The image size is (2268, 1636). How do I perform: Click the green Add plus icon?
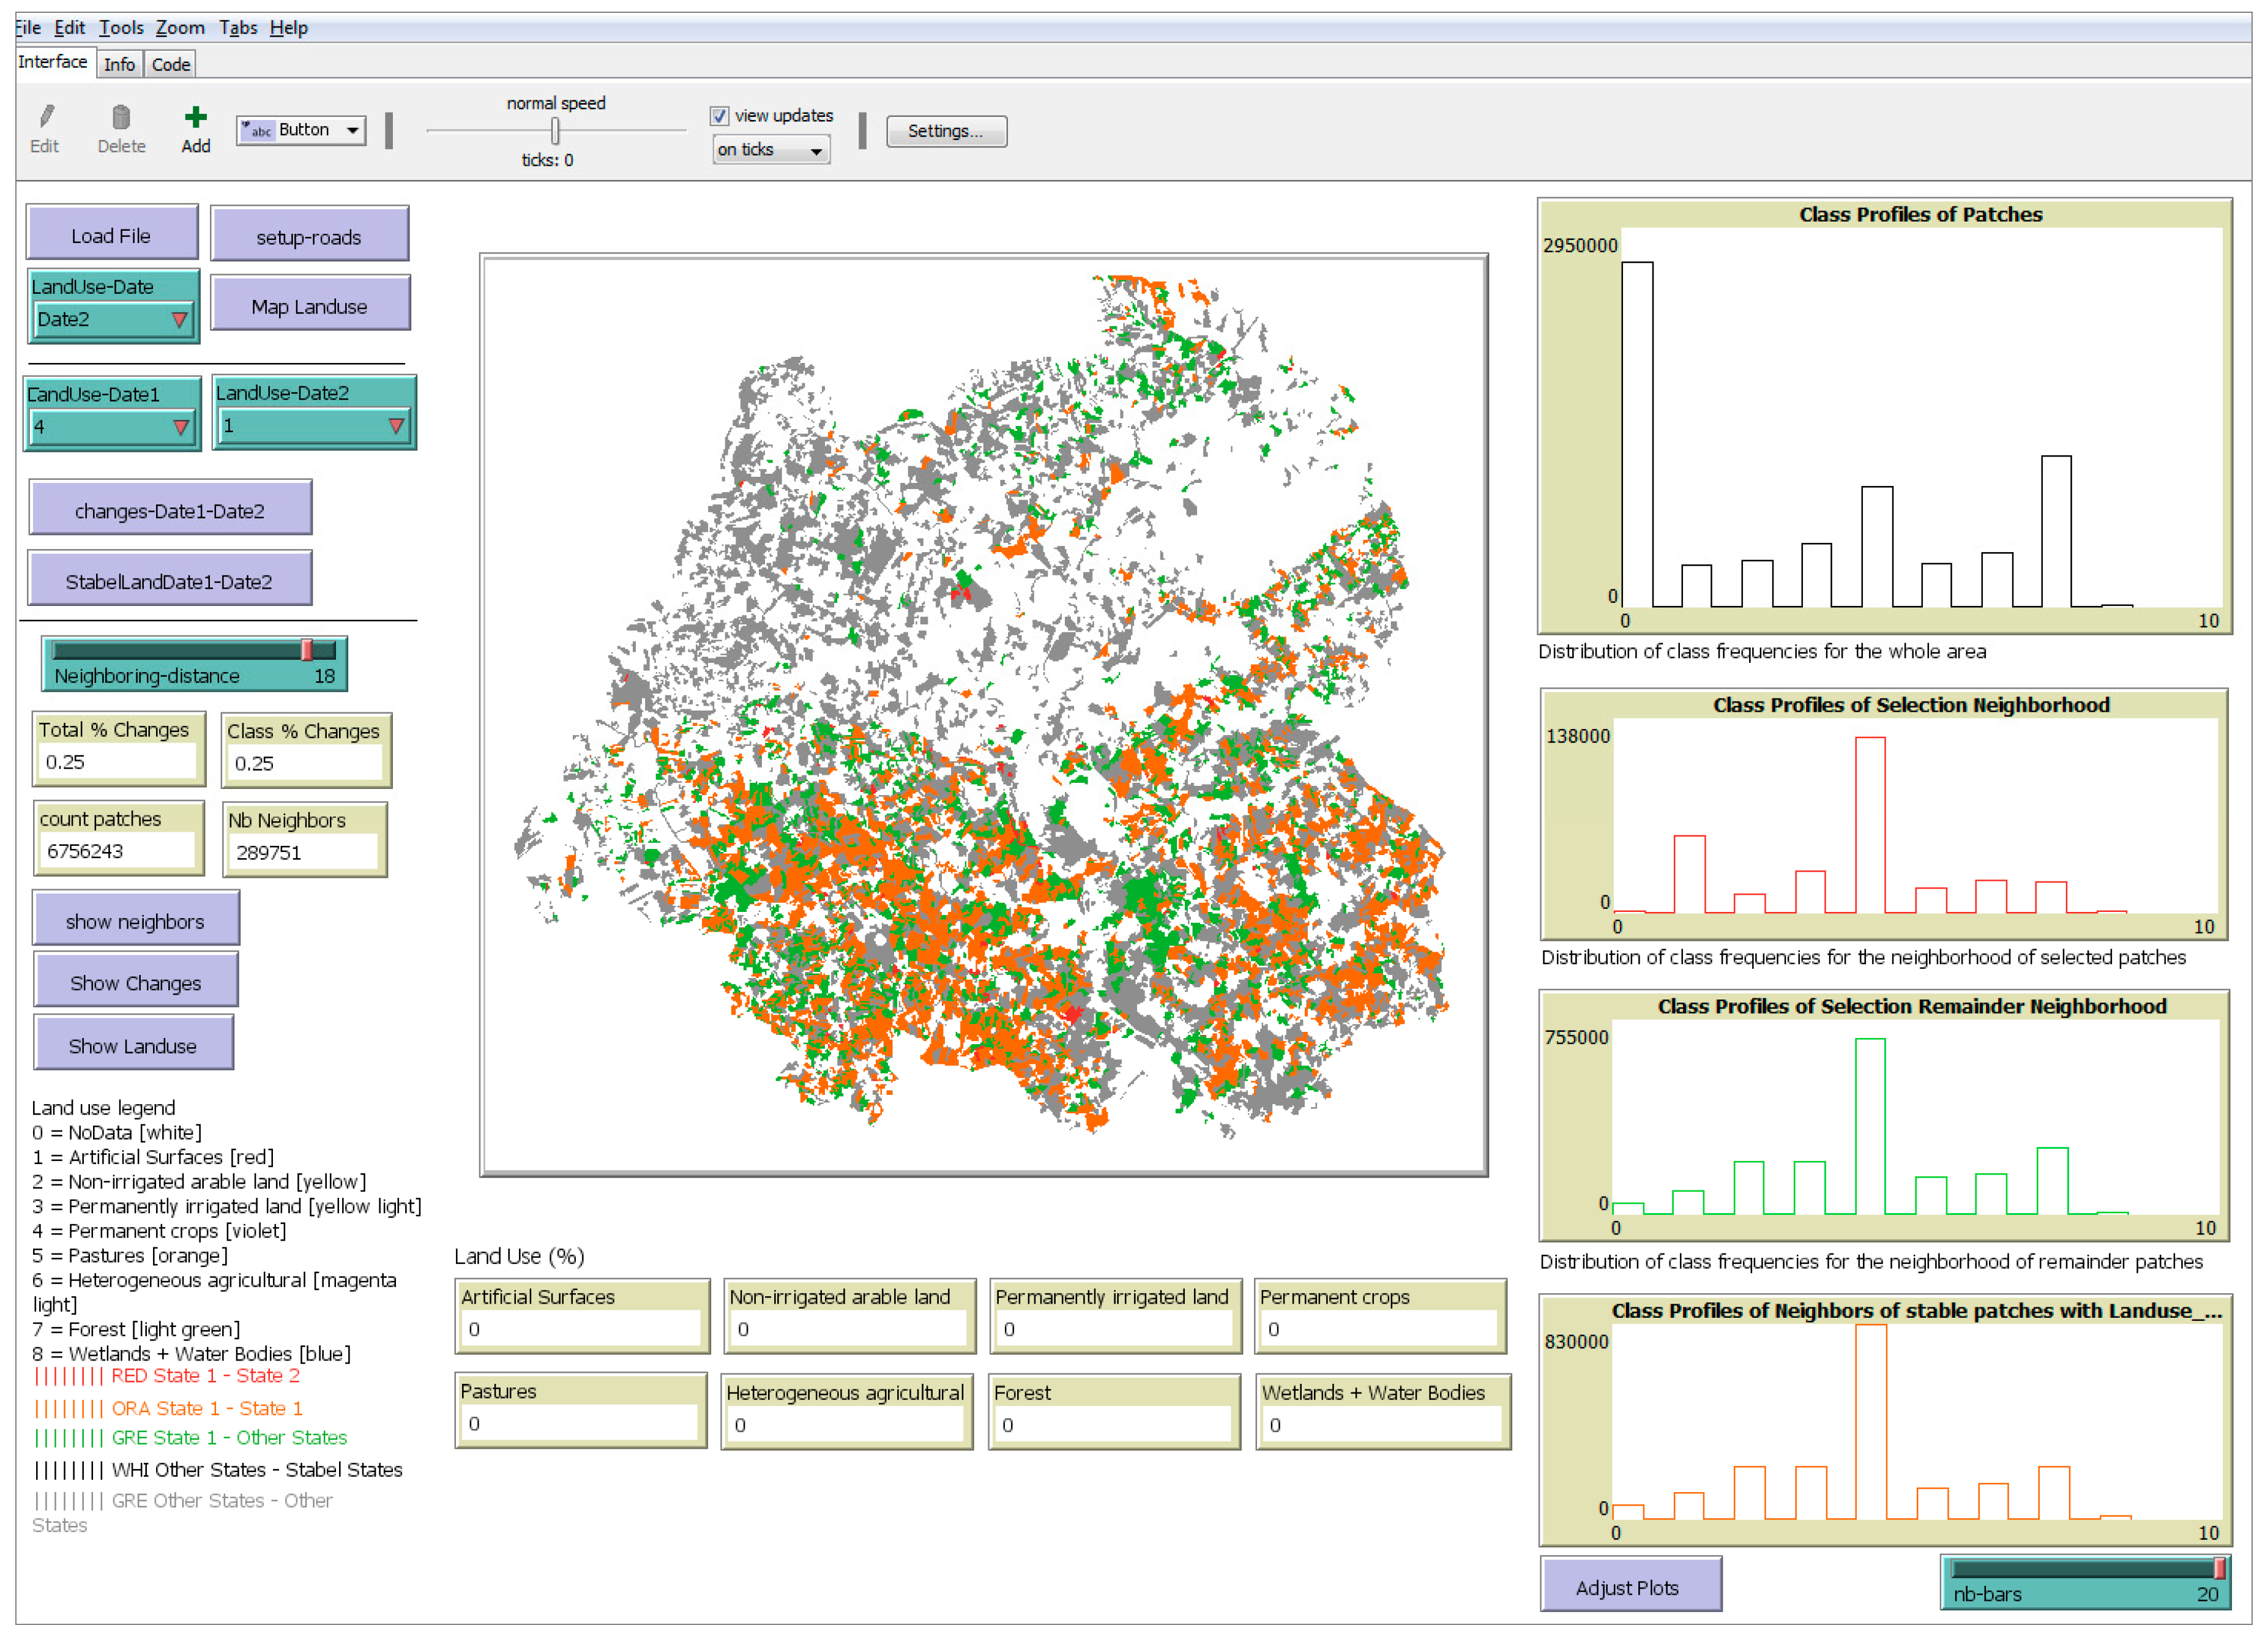196,117
